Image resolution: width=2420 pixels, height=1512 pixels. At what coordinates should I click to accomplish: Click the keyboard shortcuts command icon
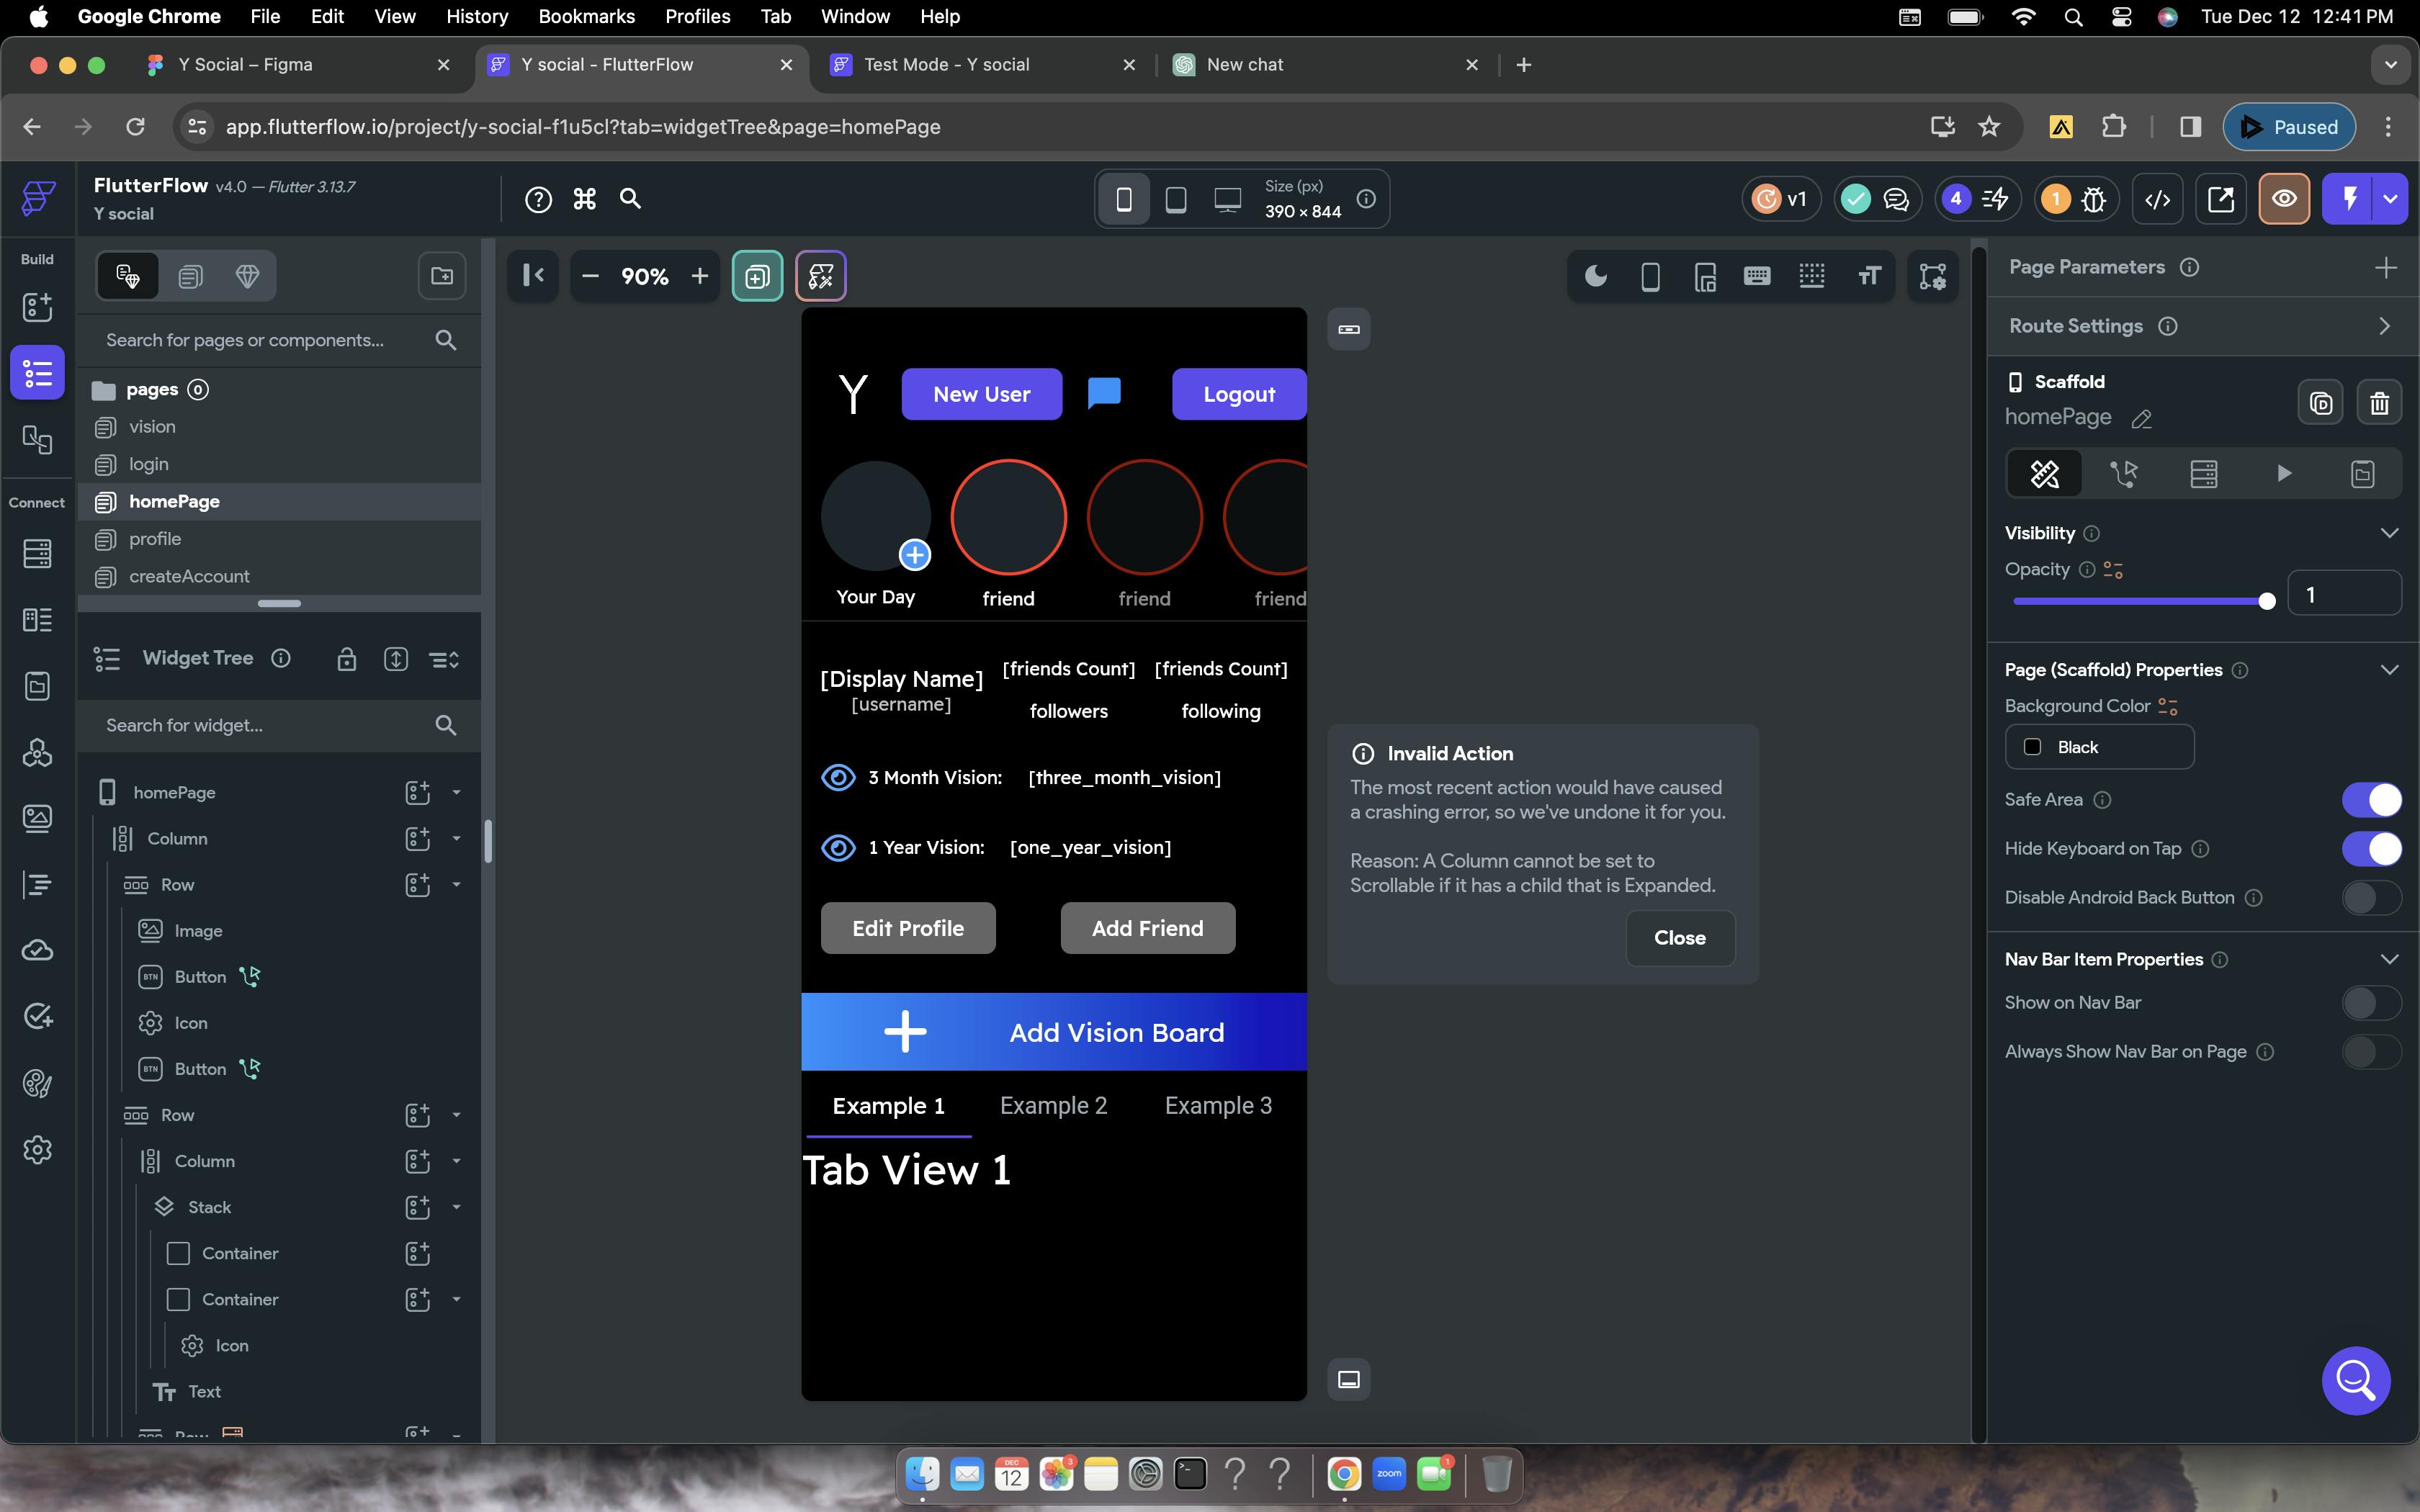(x=585, y=199)
